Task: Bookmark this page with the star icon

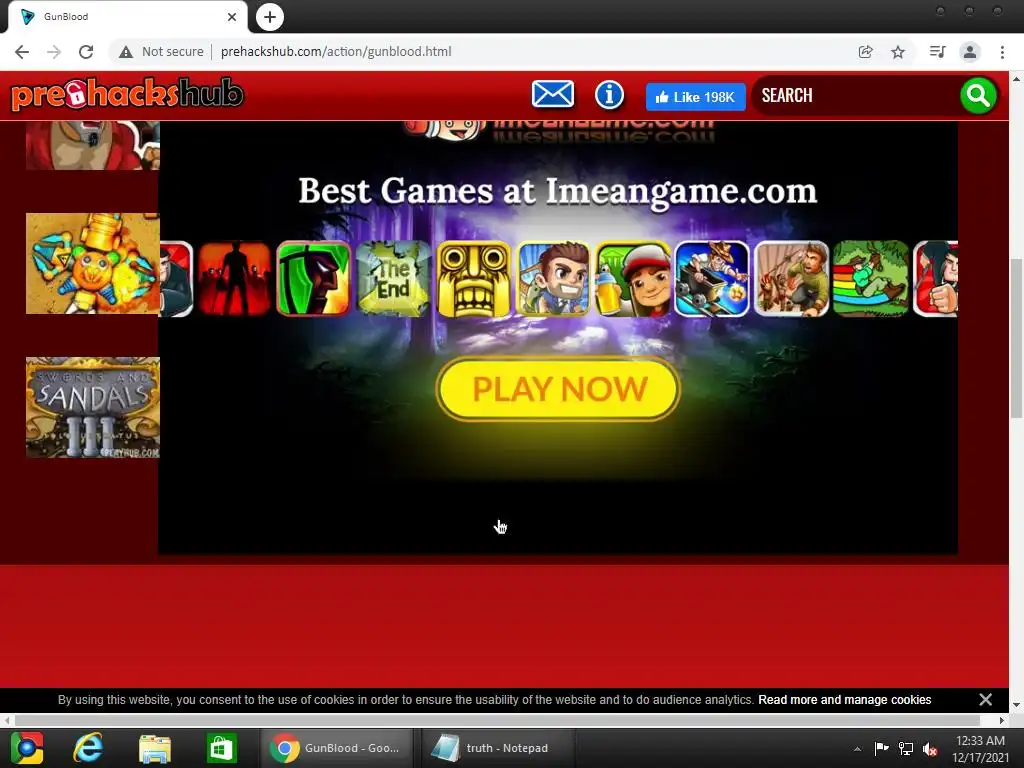Action: coord(898,52)
